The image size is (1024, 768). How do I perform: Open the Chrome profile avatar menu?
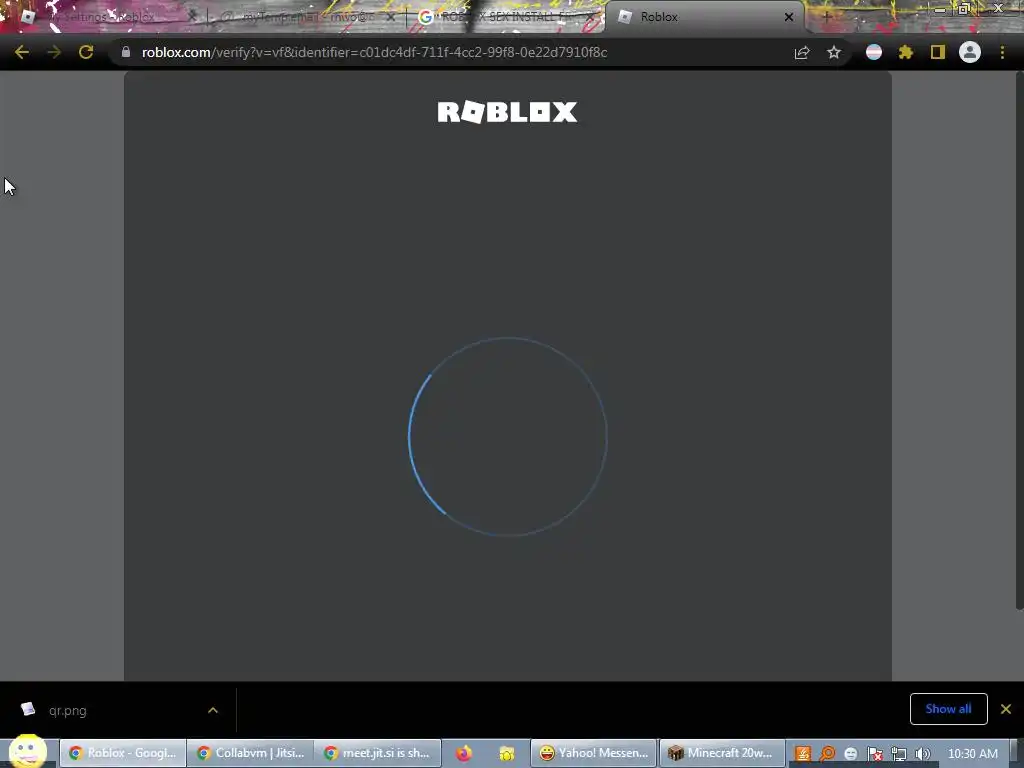[970, 52]
